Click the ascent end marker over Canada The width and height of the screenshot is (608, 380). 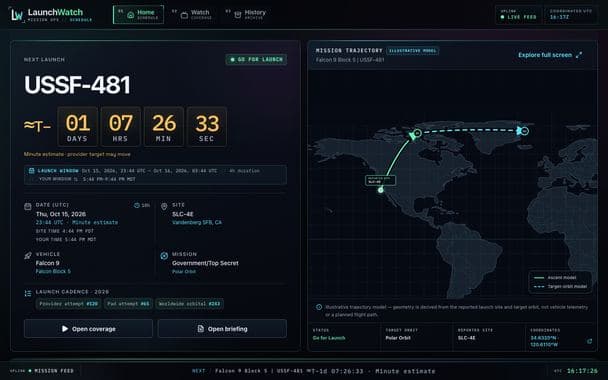(417, 133)
